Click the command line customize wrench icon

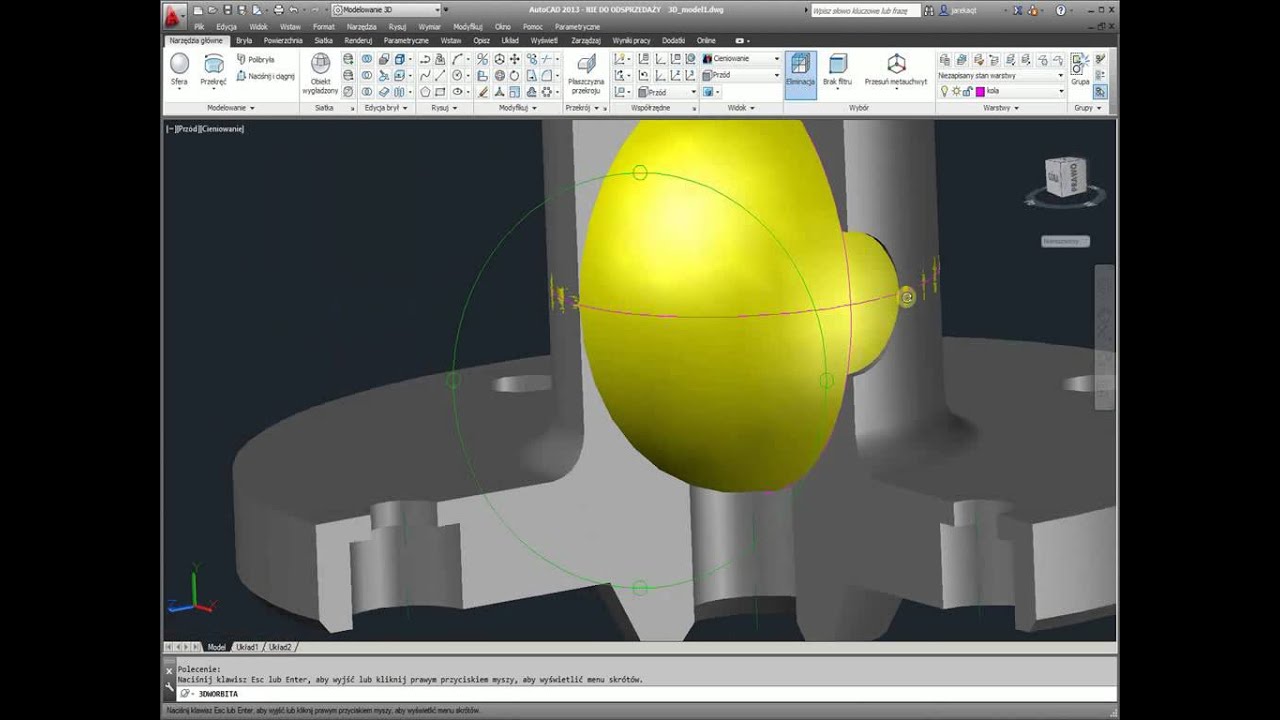(x=169, y=685)
